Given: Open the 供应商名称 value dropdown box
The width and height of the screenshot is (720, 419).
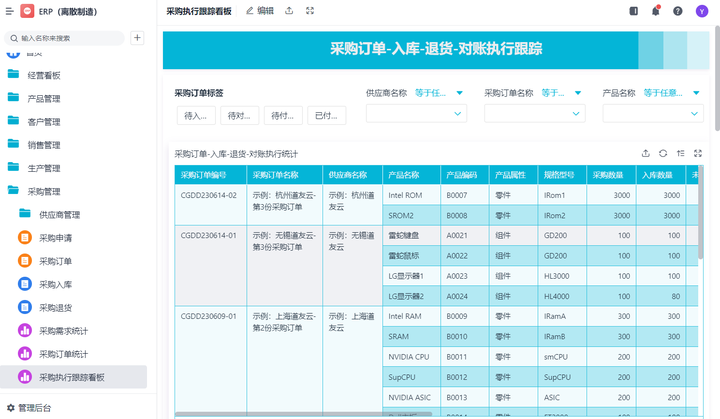Looking at the screenshot, I should tap(417, 114).
